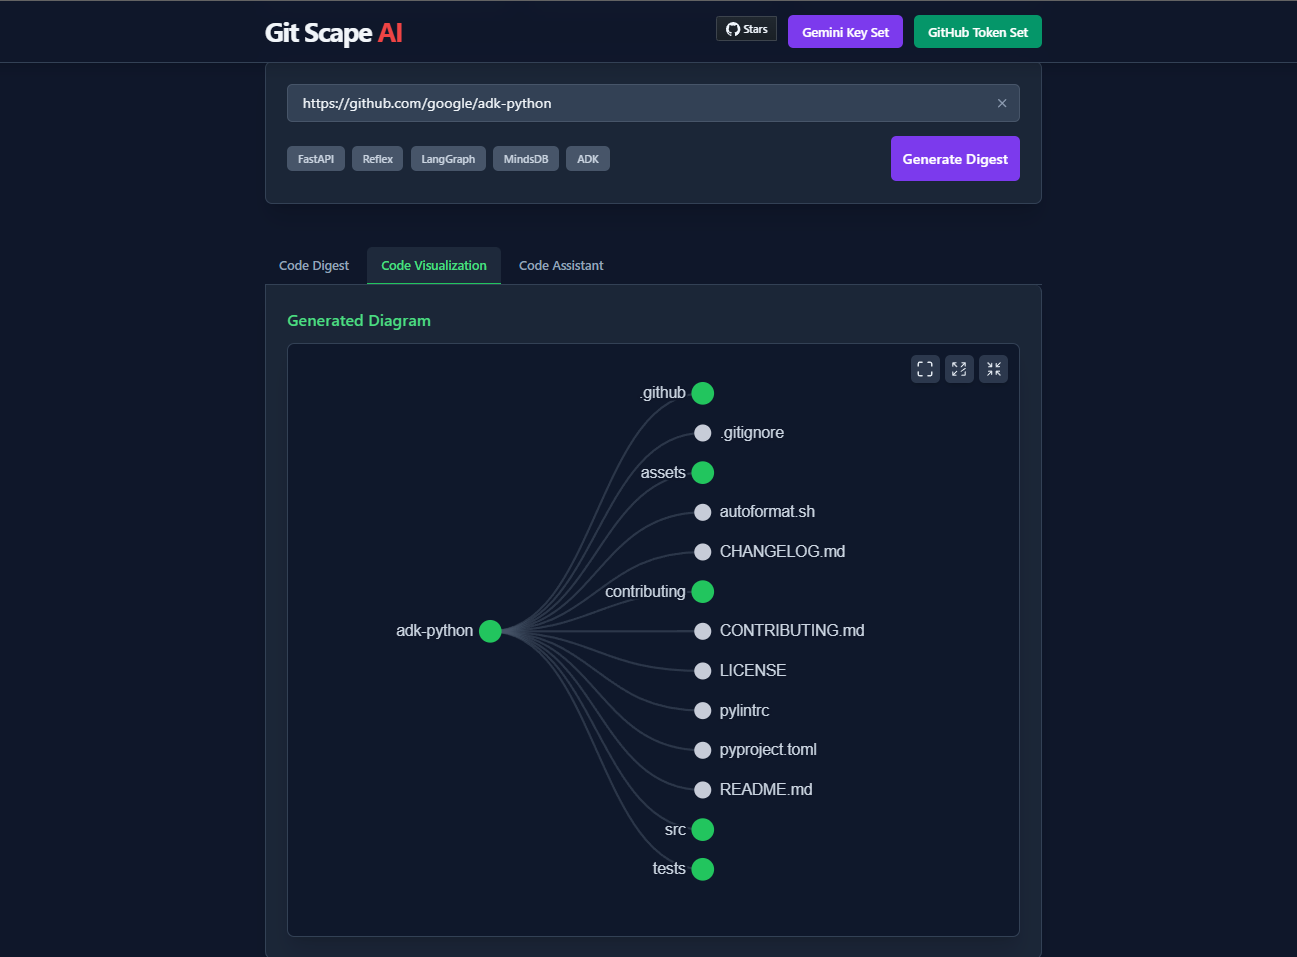The height and width of the screenshot is (957, 1297).
Task: Expand the contributing folder node
Action: click(x=703, y=591)
